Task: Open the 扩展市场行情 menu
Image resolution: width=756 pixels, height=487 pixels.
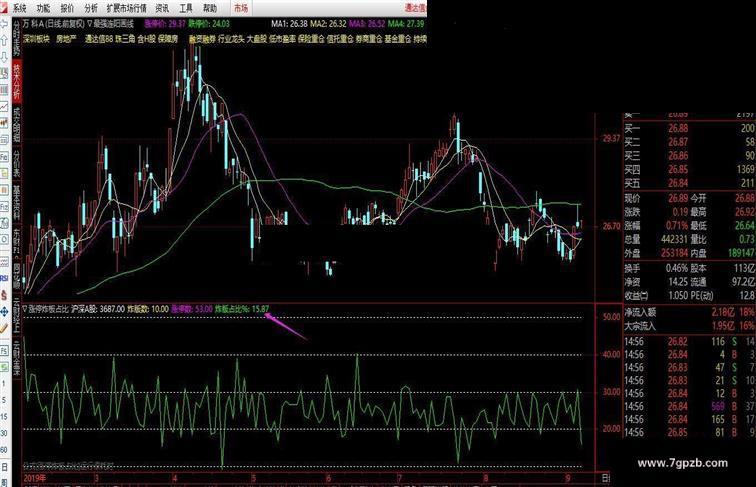Action: tap(126, 8)
